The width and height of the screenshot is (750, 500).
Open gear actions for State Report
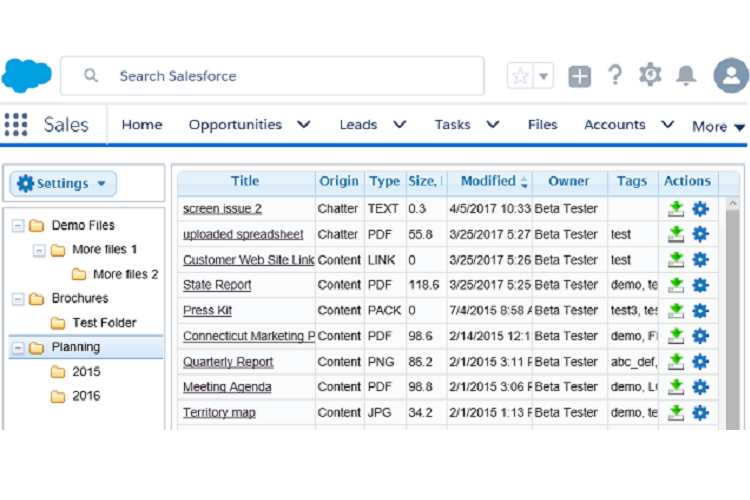click(700, 285)
